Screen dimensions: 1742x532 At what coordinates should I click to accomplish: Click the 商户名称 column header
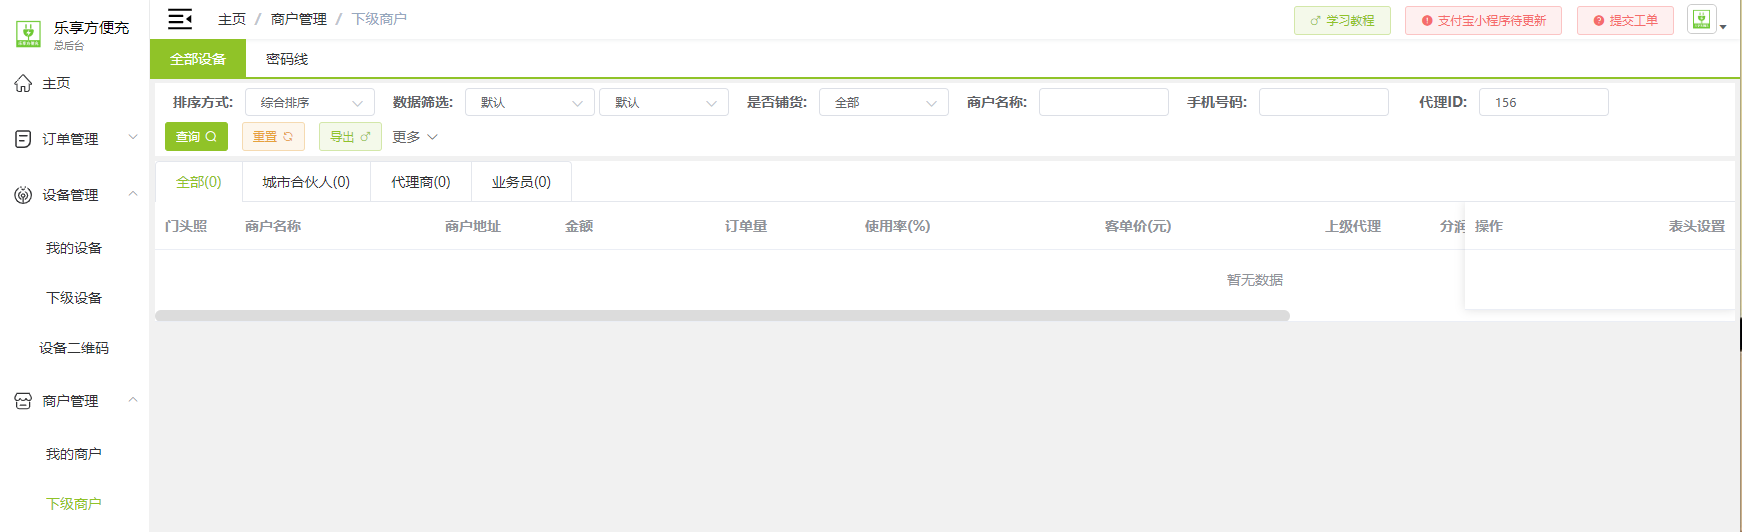(x=273, y=226)
